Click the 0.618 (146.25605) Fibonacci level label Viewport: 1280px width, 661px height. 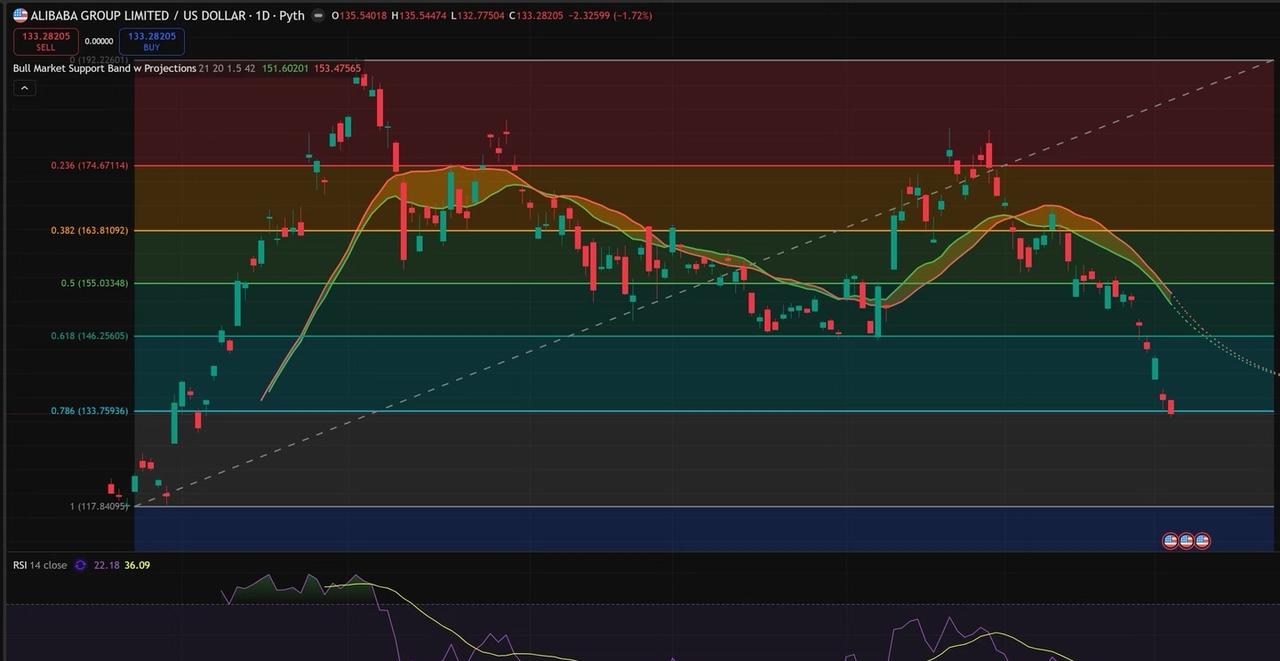click(x=89, y=336)
